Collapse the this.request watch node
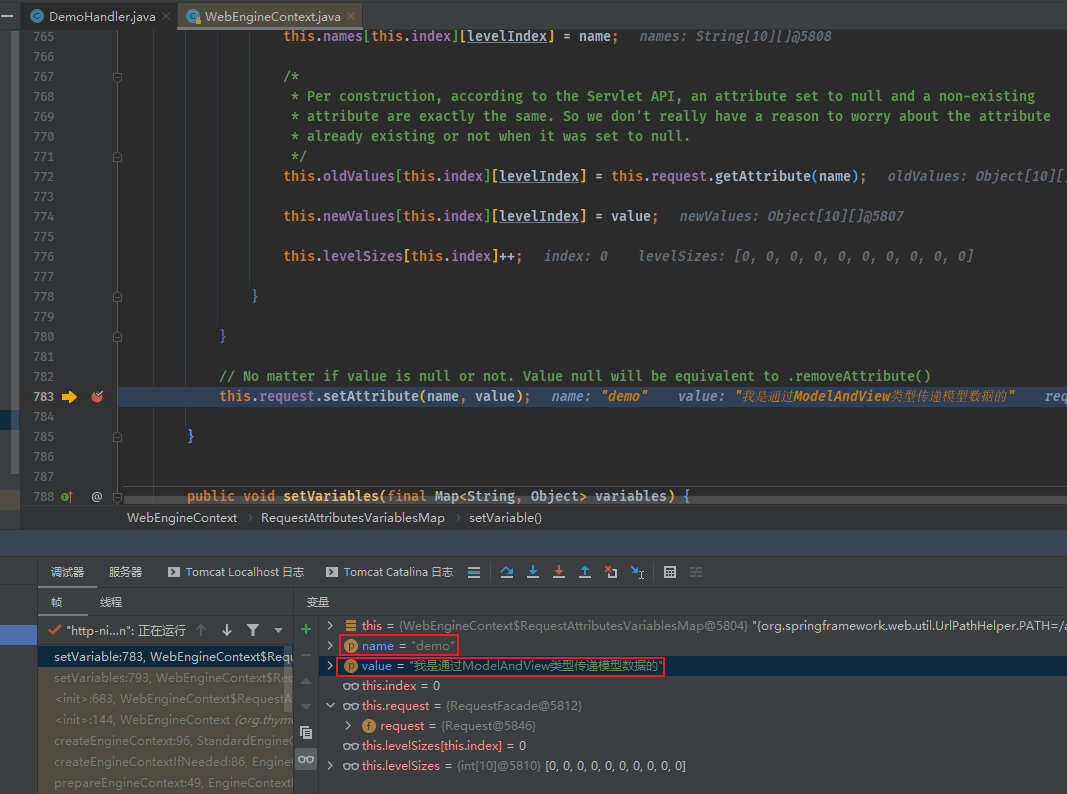The height and width of the screenshot is (794, 1067). point(331,706)
